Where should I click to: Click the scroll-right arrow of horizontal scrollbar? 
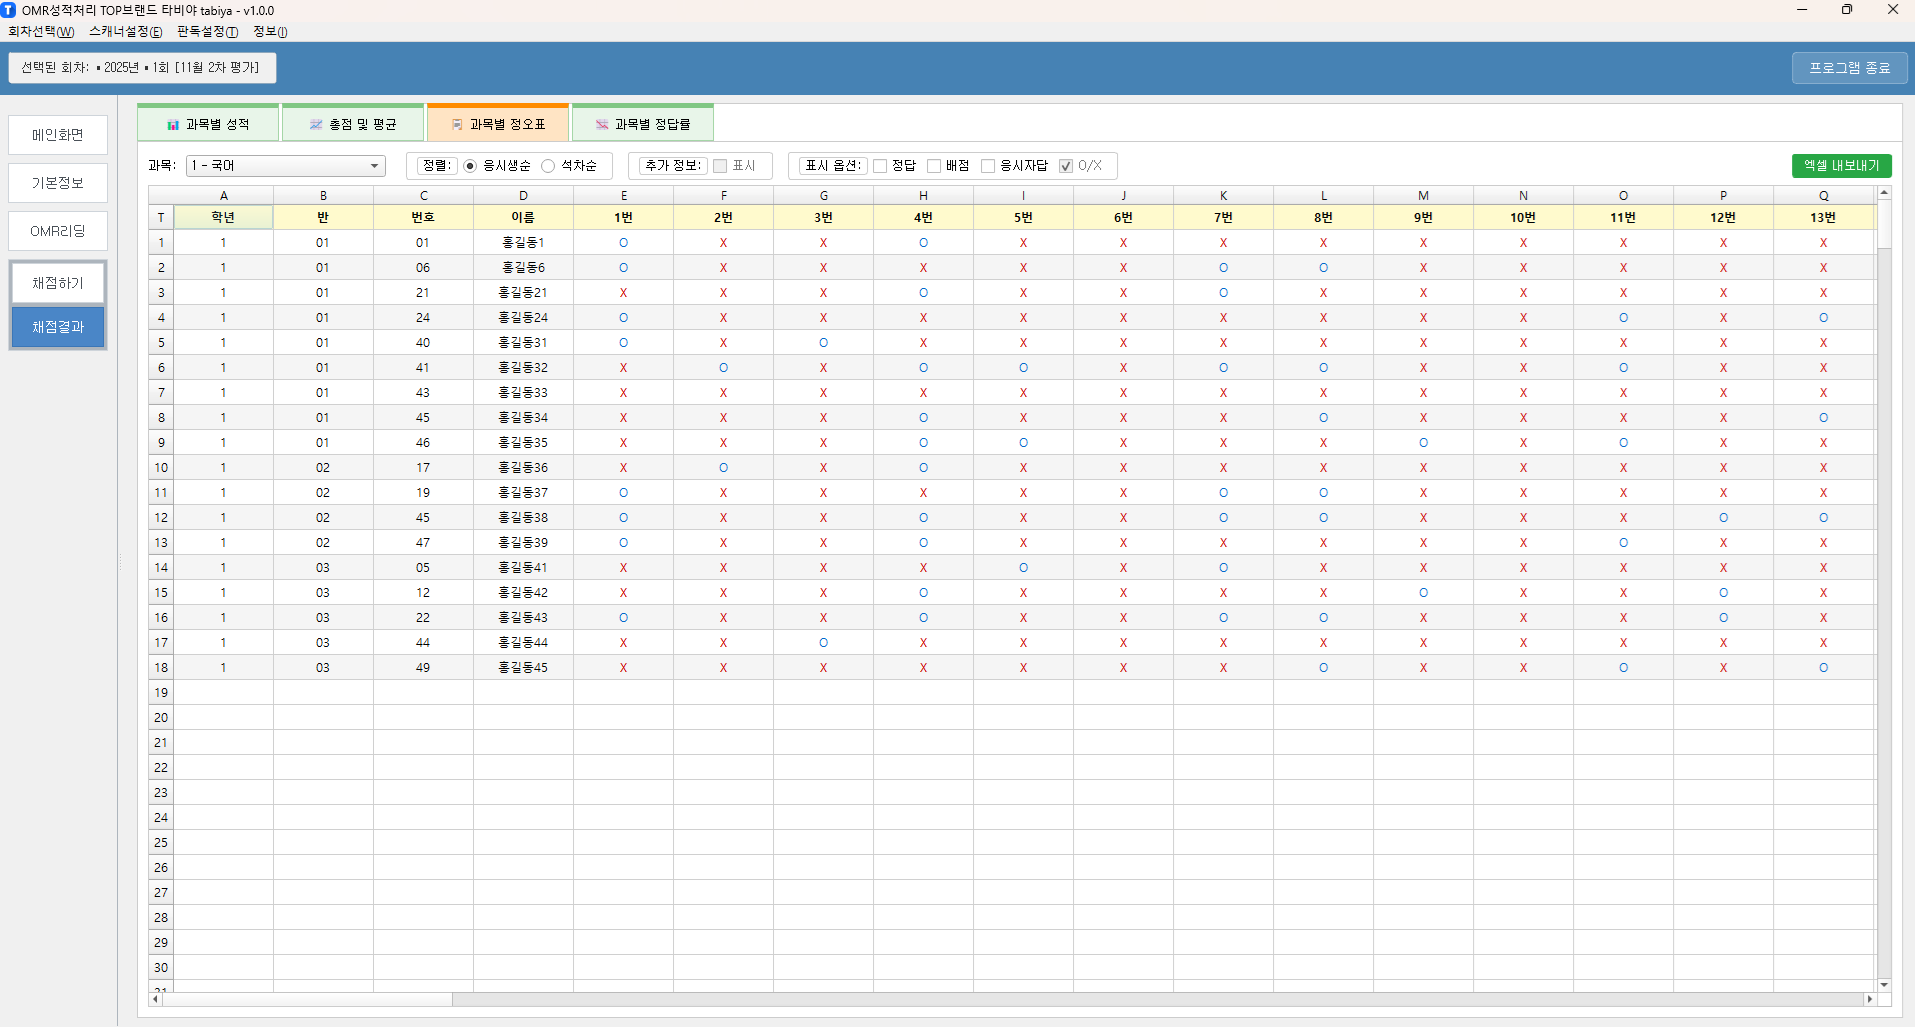(x=1869, y=999)
